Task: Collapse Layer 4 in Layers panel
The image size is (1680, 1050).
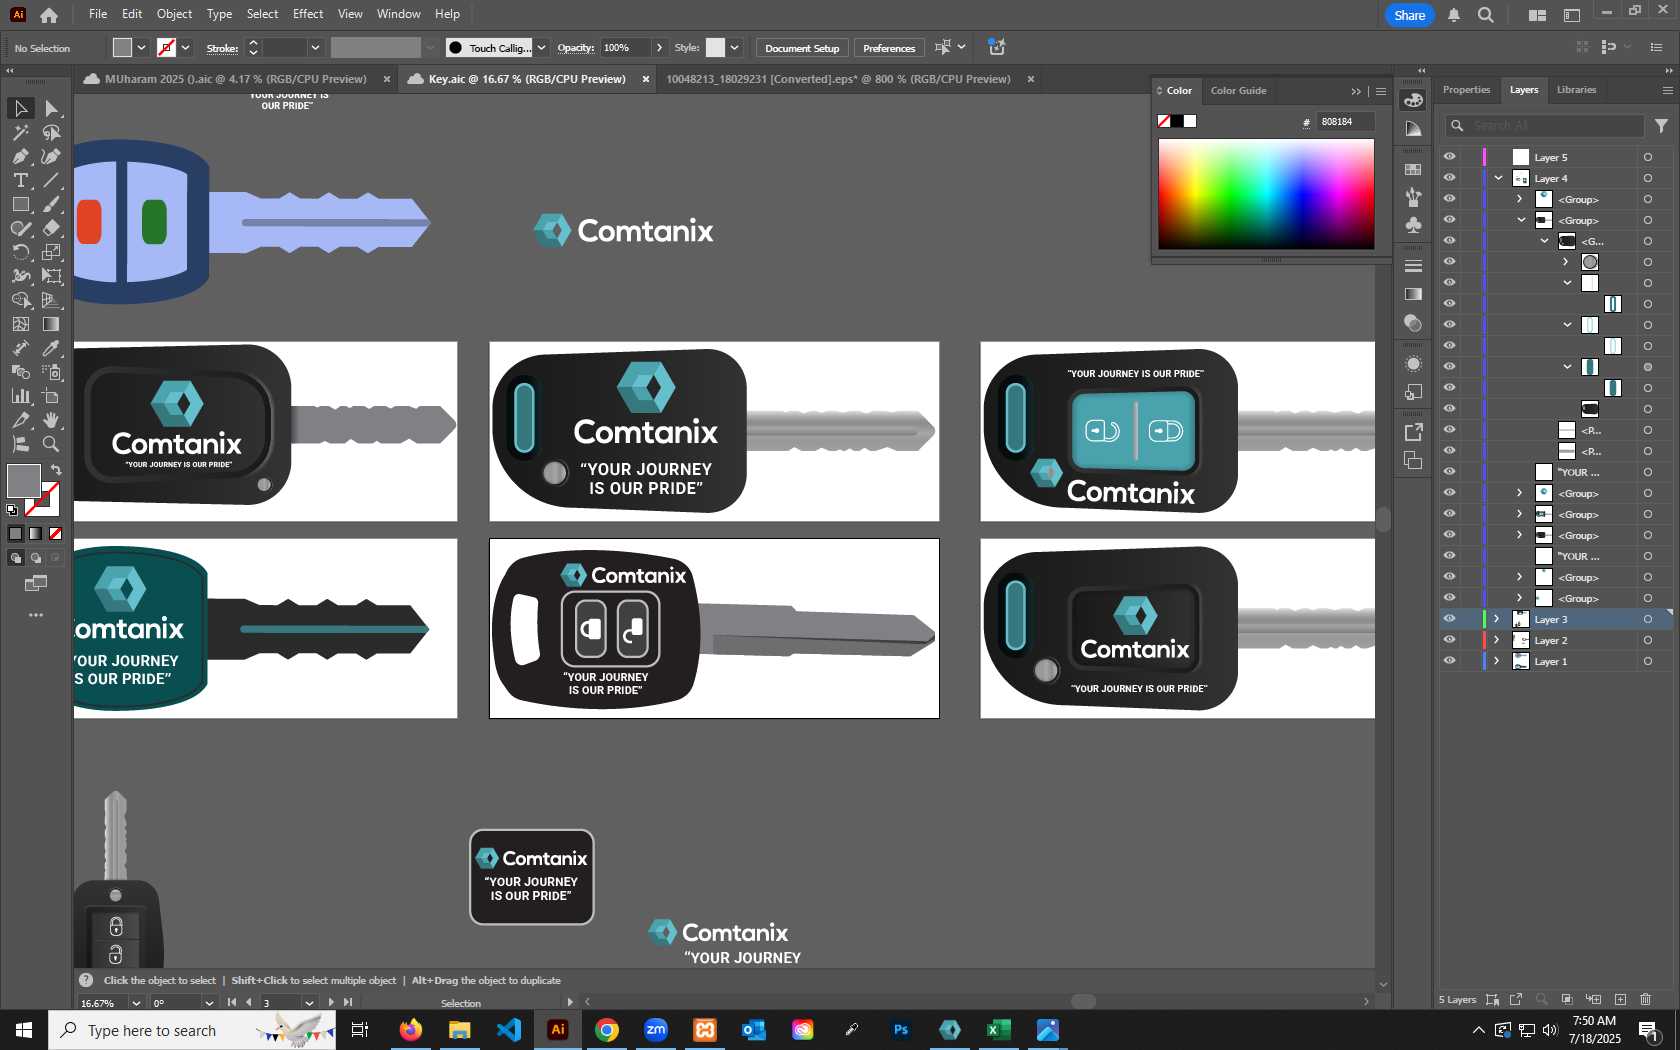Action: [1498, 178]
